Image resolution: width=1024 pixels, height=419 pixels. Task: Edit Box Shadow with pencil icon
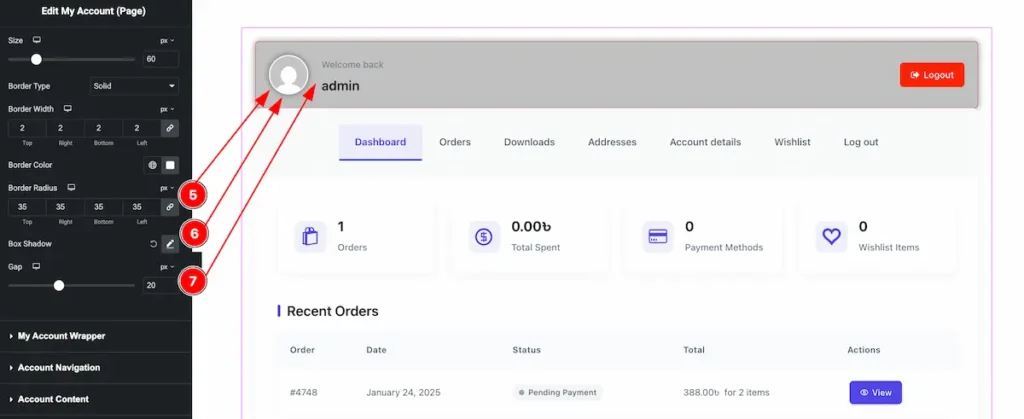pyautogui.click(x=170, y=244)
